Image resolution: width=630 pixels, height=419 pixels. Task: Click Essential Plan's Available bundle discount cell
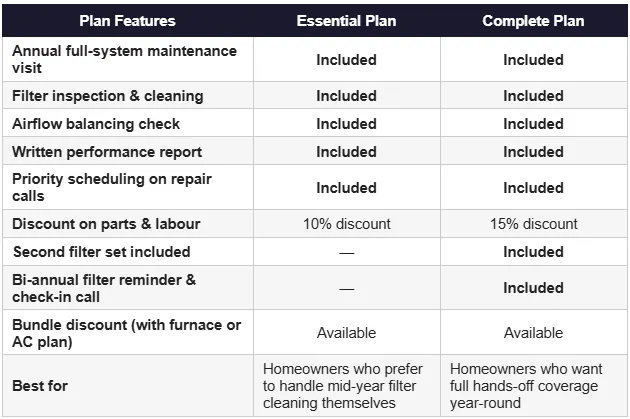346,333
